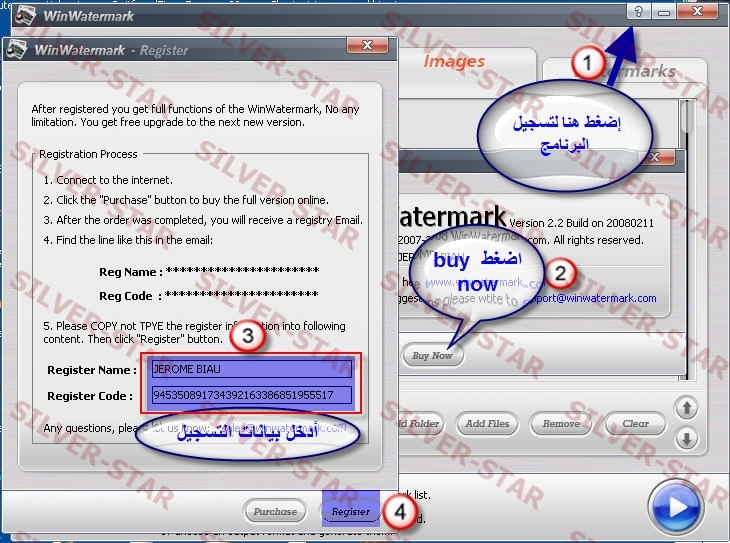Close the About window with its X button
Screen dimensions: 730x543
pos(656,157)
